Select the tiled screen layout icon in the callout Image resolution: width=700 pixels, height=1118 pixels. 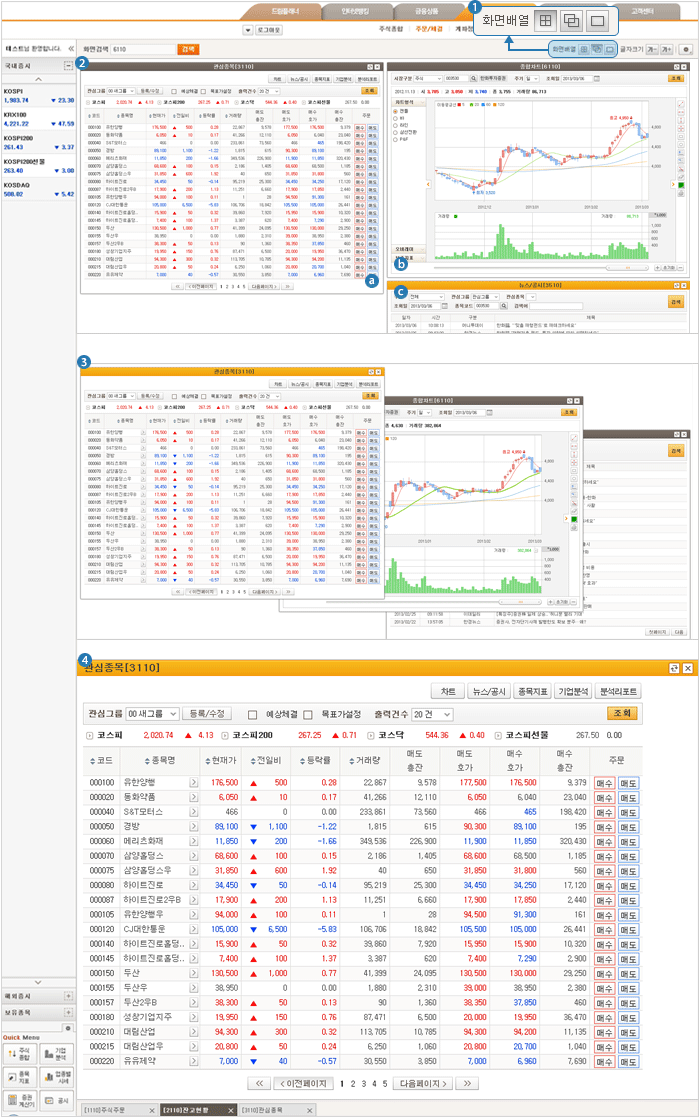click(x=545, y=21)
